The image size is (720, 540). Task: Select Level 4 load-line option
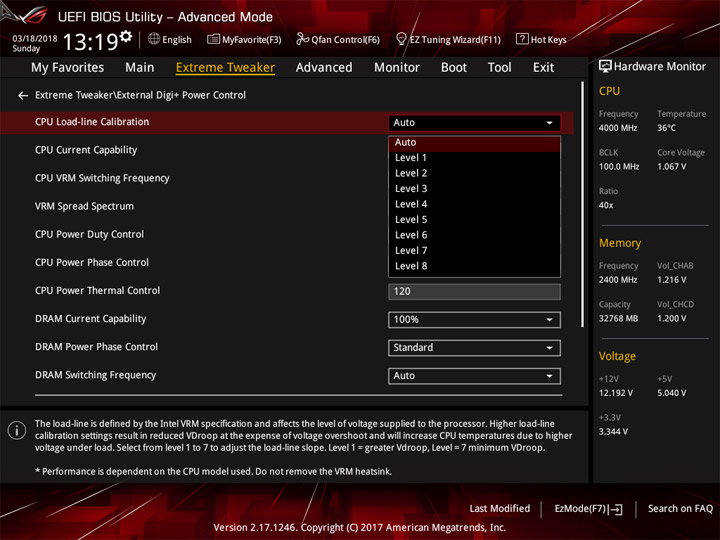474,204
